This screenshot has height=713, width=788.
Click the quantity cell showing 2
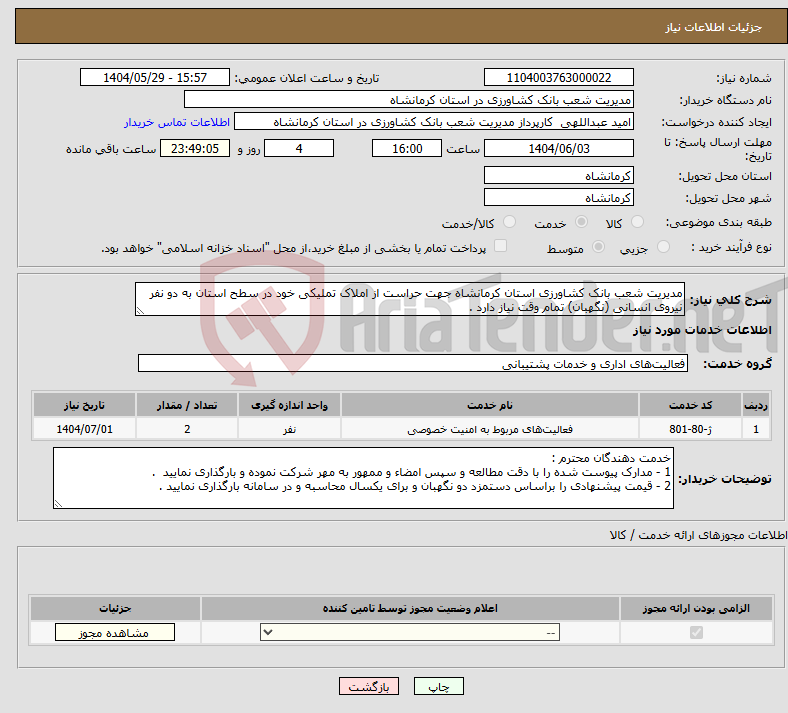click(x=186, y=429)
